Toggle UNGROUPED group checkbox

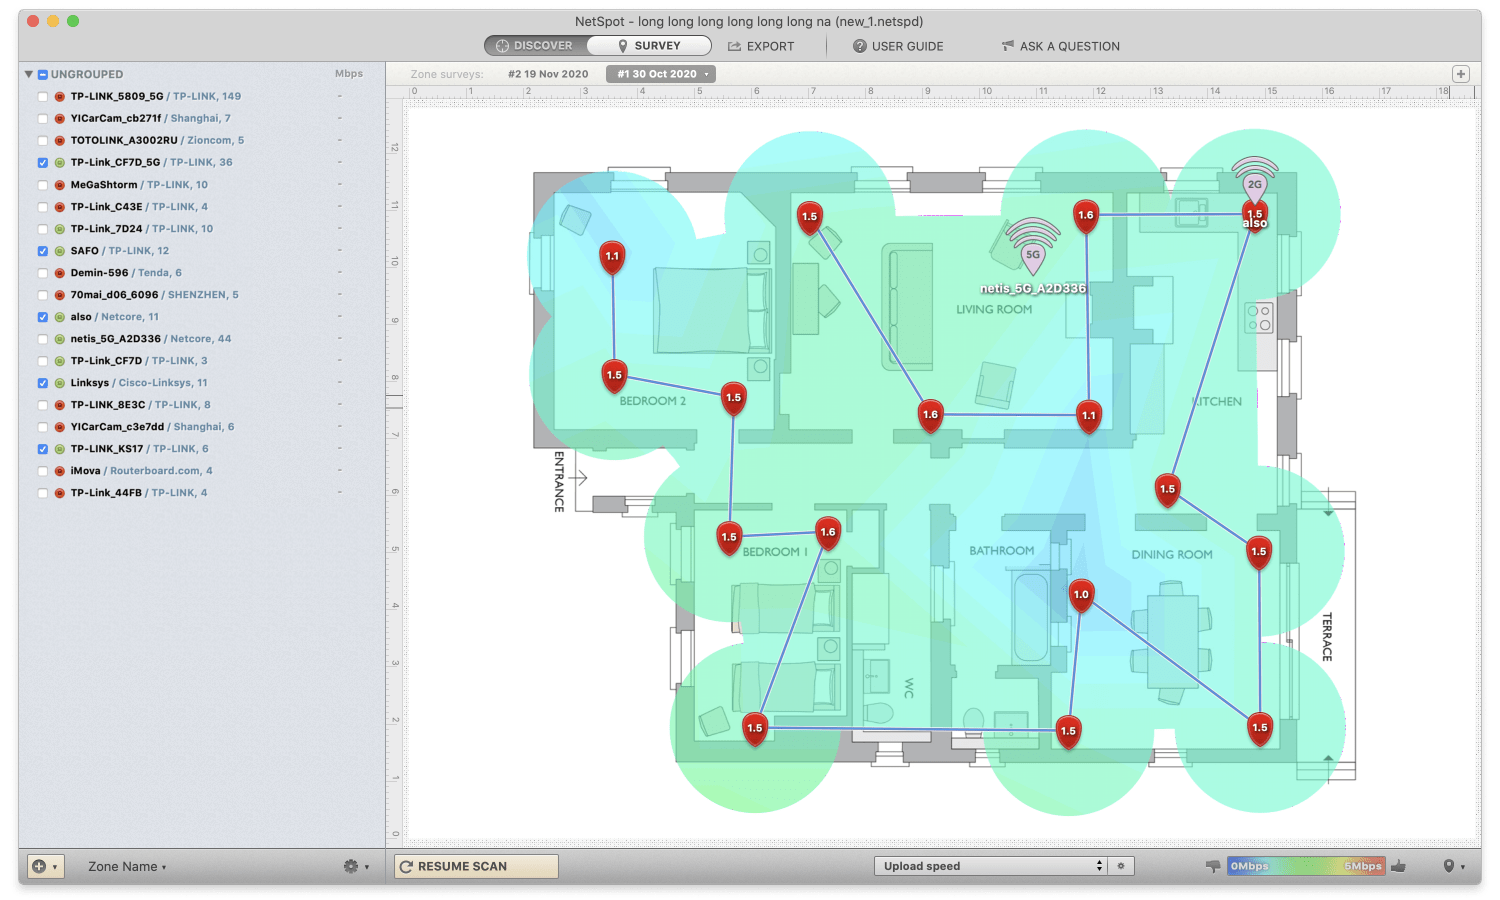coord(43,75)
